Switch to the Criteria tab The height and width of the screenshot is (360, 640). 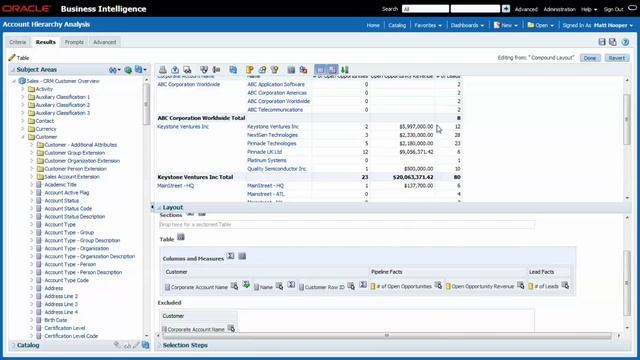[x=18, y=42]
